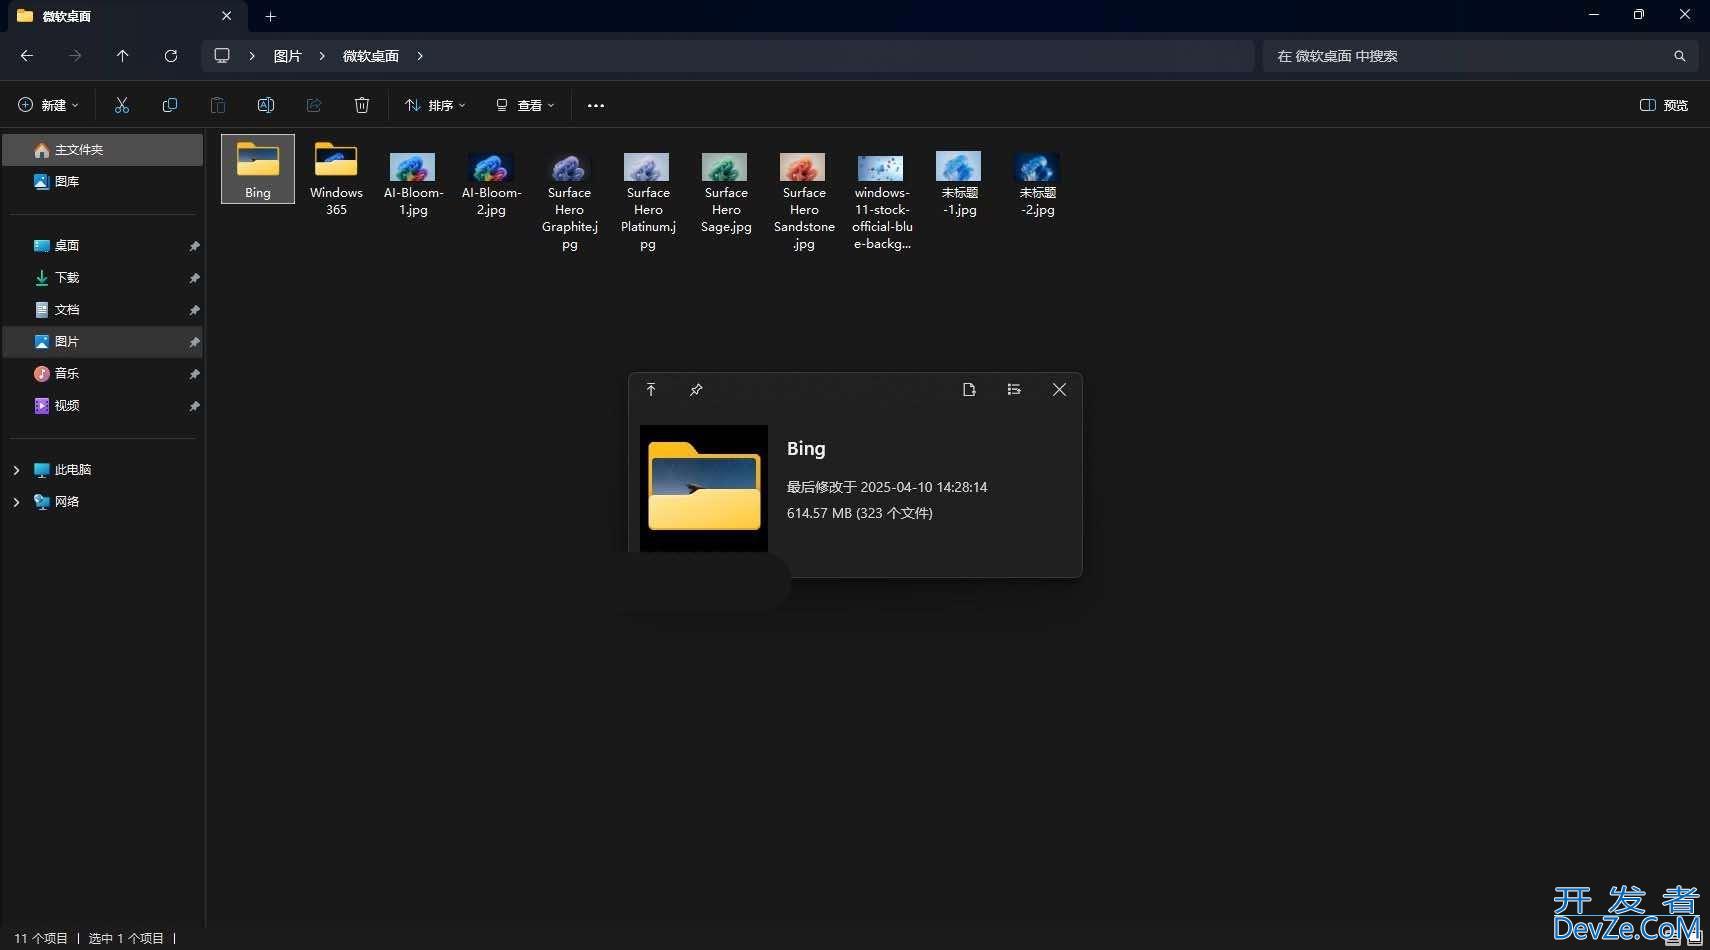This screenshot has width=1710, height=950.
Task: Open 文档 in sidebar
Action: (103, 310)
